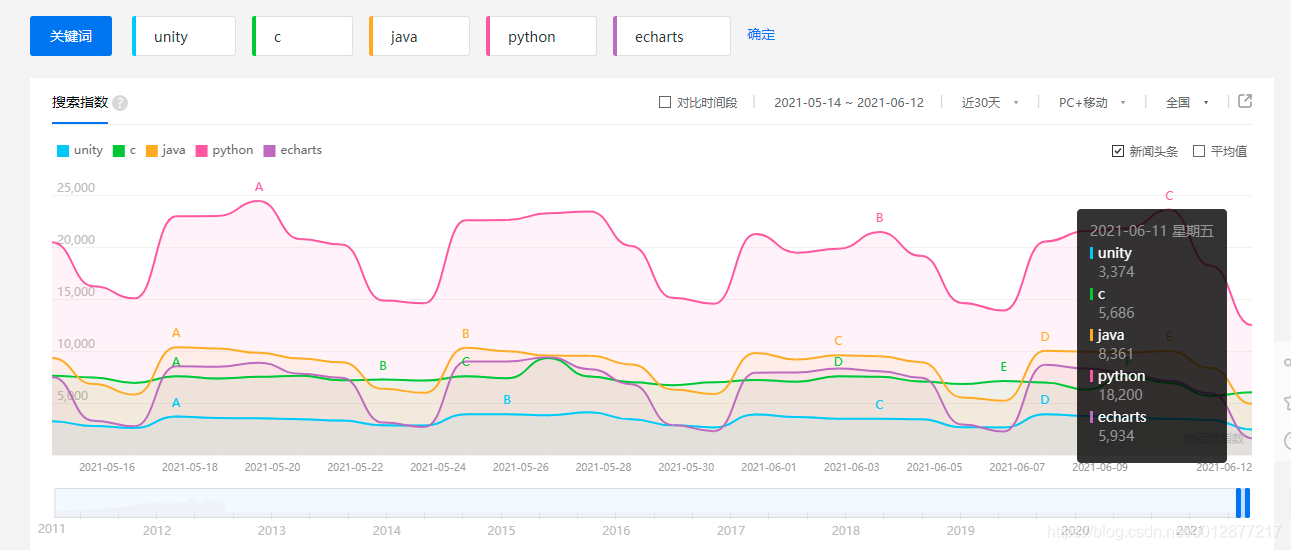The image size is (1291, 550).
Task: Click green news marker E on c line
Action: click(x=1004, y=368)
